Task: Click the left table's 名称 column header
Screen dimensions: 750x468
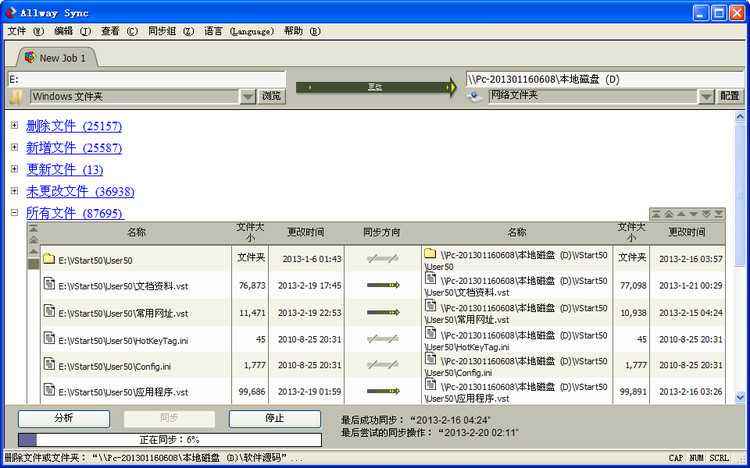Action: [136, 233]
